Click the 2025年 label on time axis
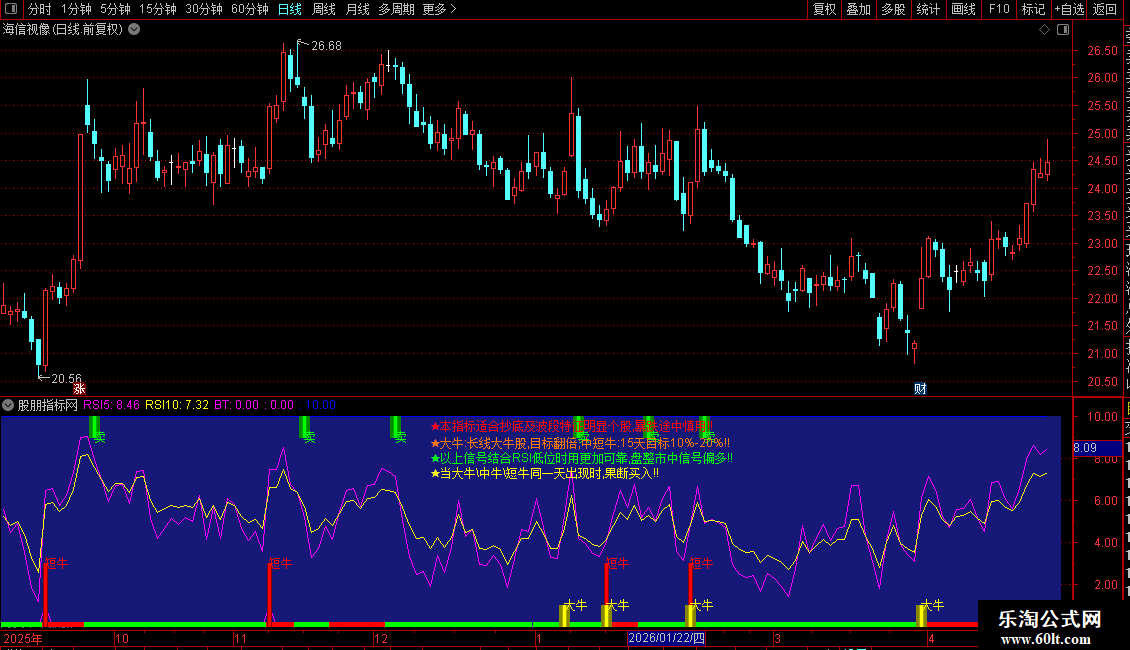 click(23, 638)
